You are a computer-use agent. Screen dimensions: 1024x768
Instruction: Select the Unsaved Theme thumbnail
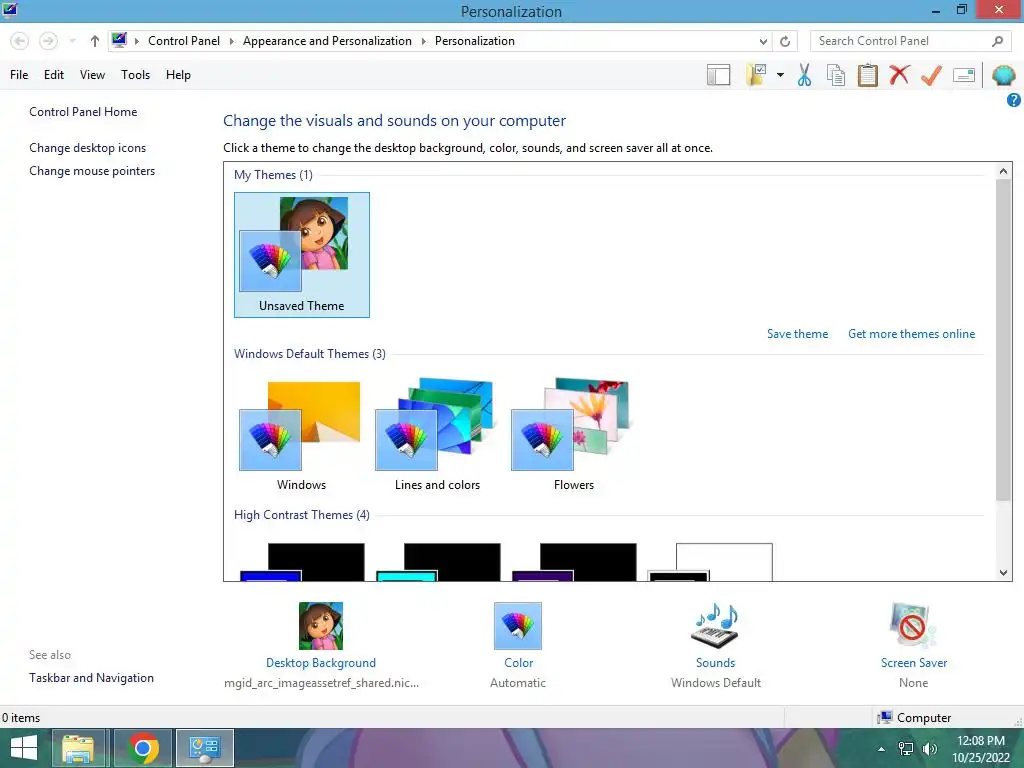302,255
